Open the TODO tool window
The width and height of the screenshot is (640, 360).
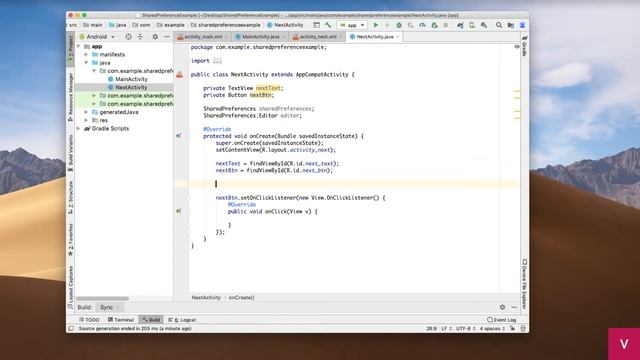(x=89, y=320)
